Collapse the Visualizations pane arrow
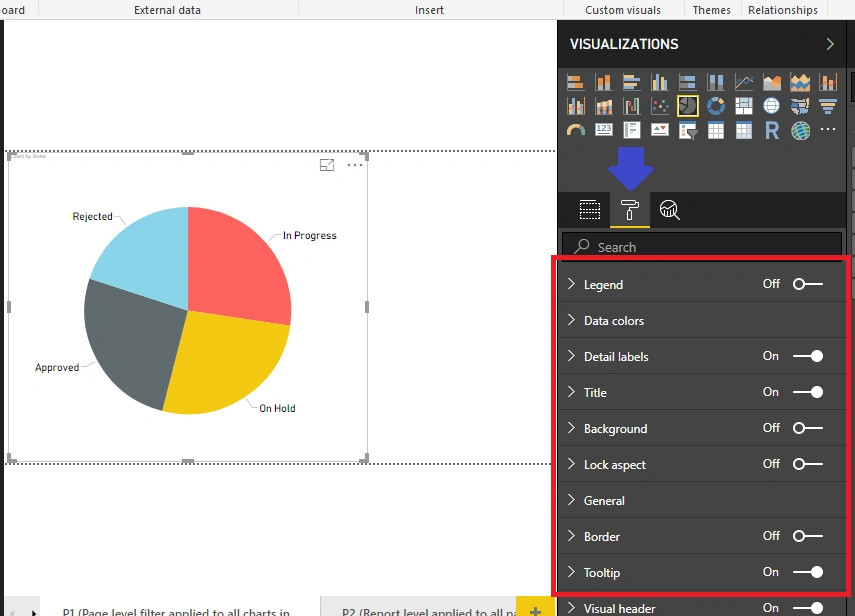The height and width of the screenshot is (616, 855). pos(830,44)
